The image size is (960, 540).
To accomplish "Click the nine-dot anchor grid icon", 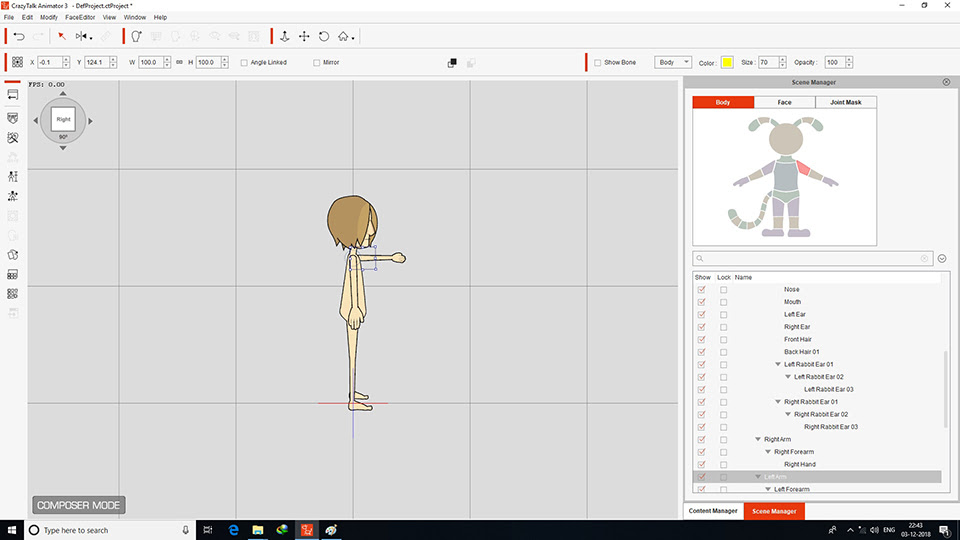I will click(x=17, y=62).
